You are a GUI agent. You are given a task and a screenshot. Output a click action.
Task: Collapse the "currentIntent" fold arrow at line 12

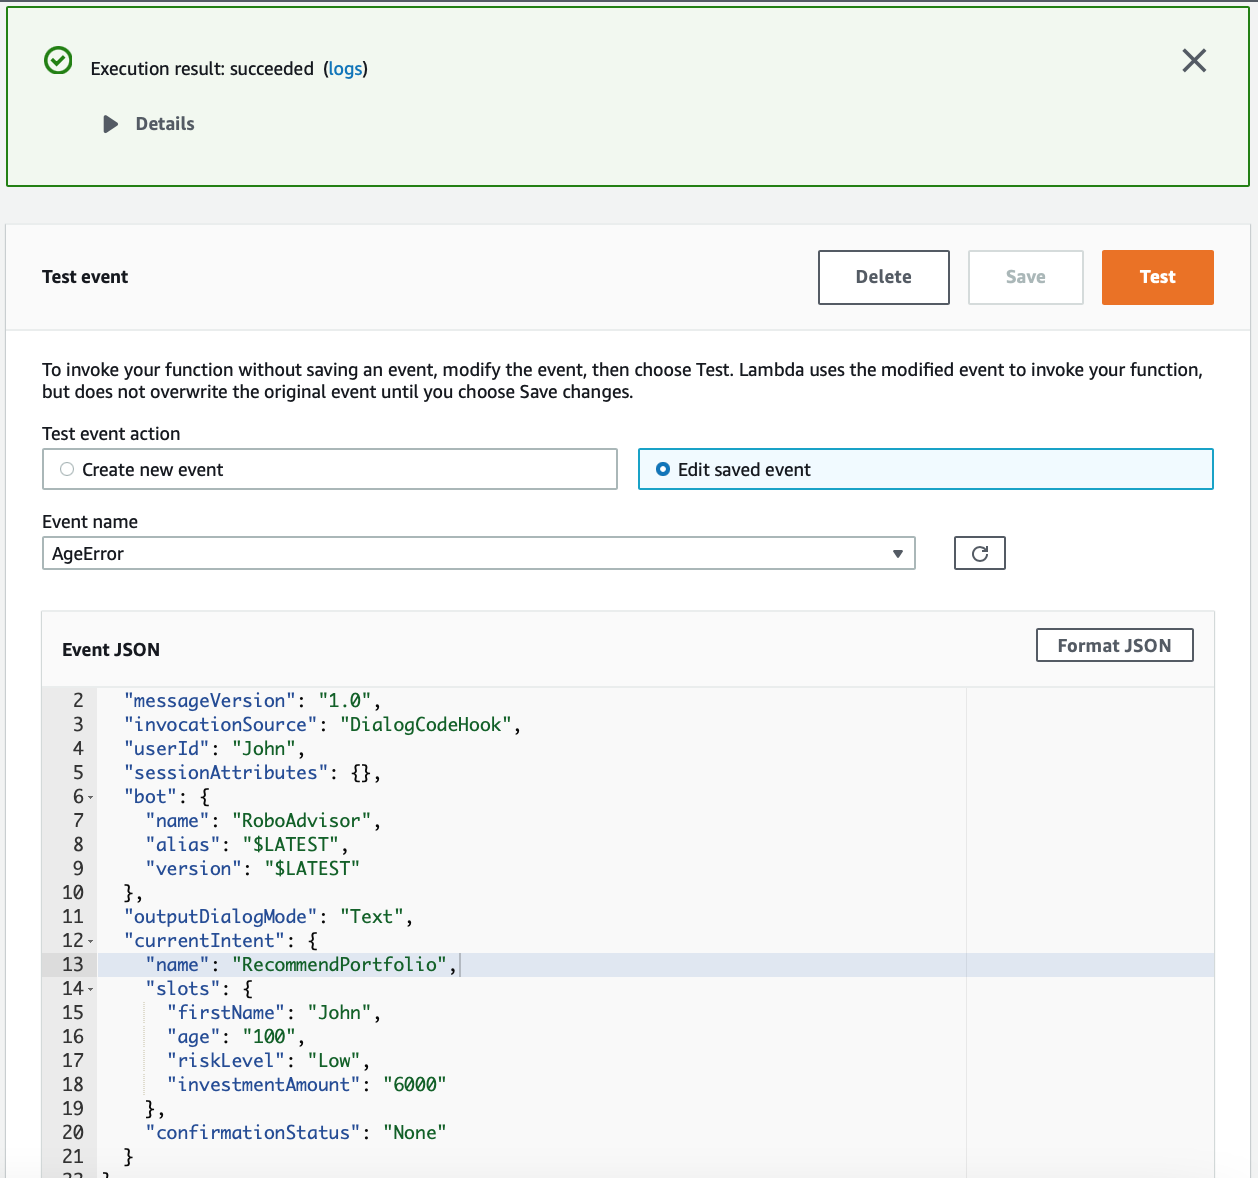(90, 941)
